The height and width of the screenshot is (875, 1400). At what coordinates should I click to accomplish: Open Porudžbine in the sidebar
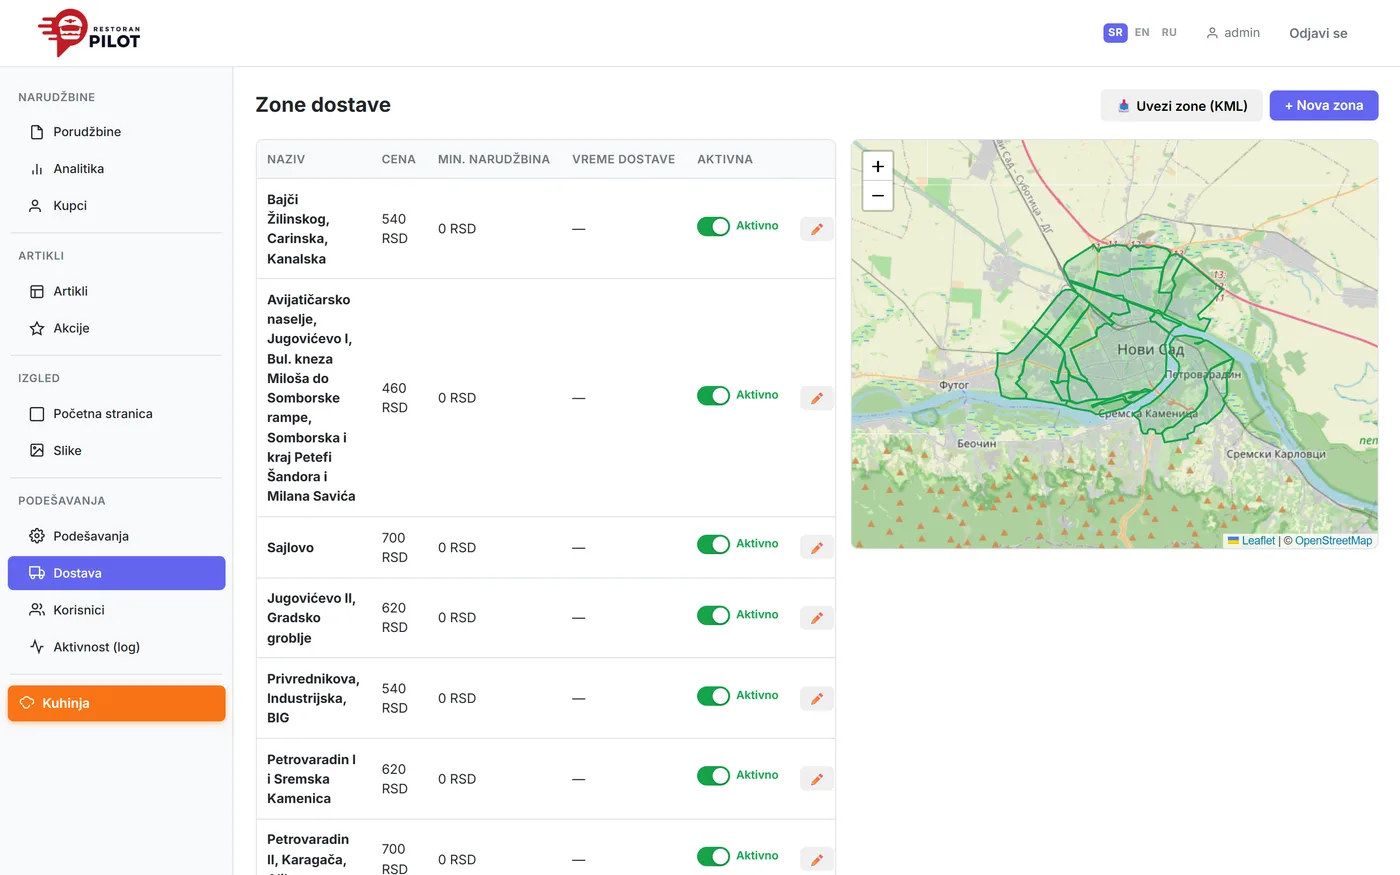point(116,132)
